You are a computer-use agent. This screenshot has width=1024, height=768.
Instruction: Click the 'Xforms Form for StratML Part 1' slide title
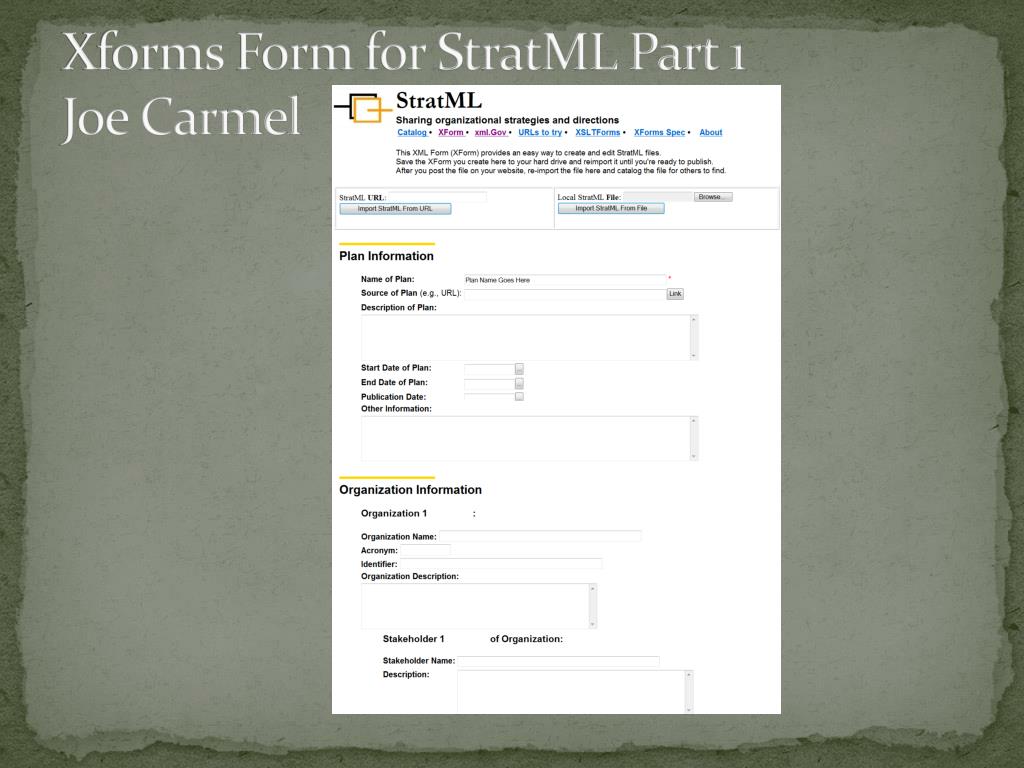click(x=404, y=51)
